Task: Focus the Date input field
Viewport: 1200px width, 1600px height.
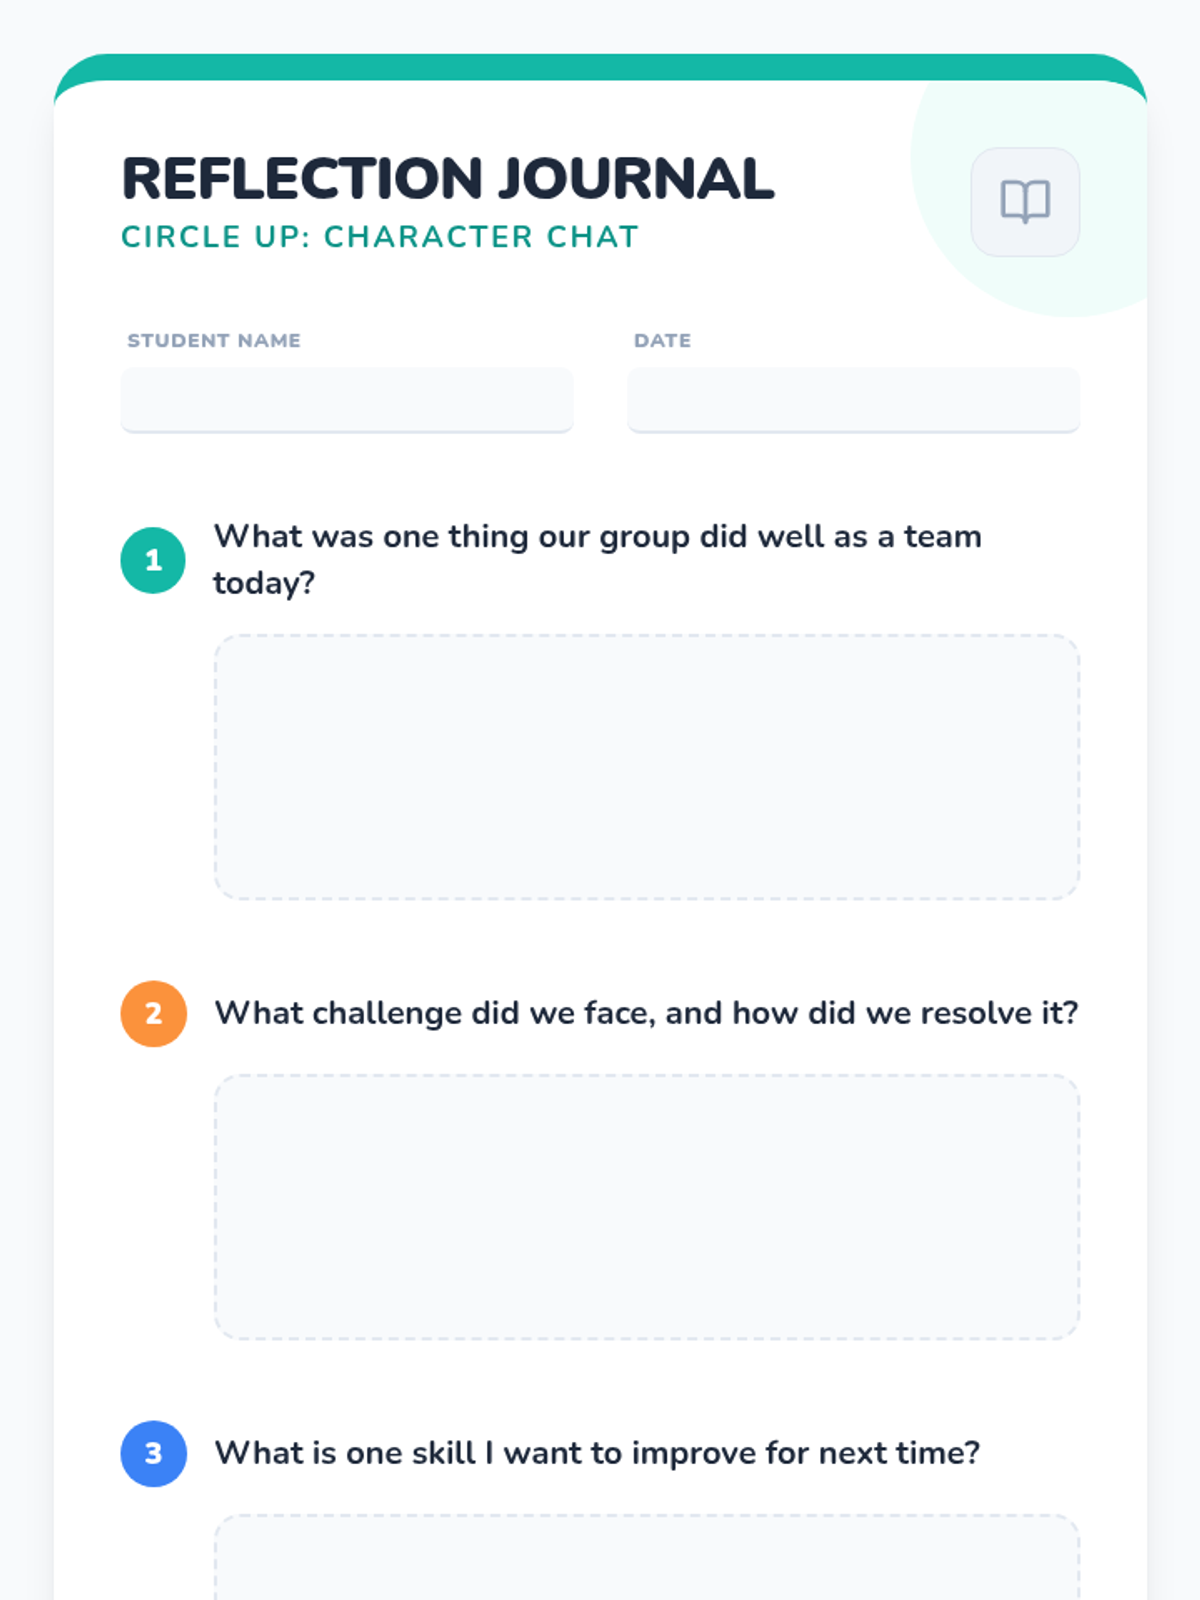Action: point(853,399)
